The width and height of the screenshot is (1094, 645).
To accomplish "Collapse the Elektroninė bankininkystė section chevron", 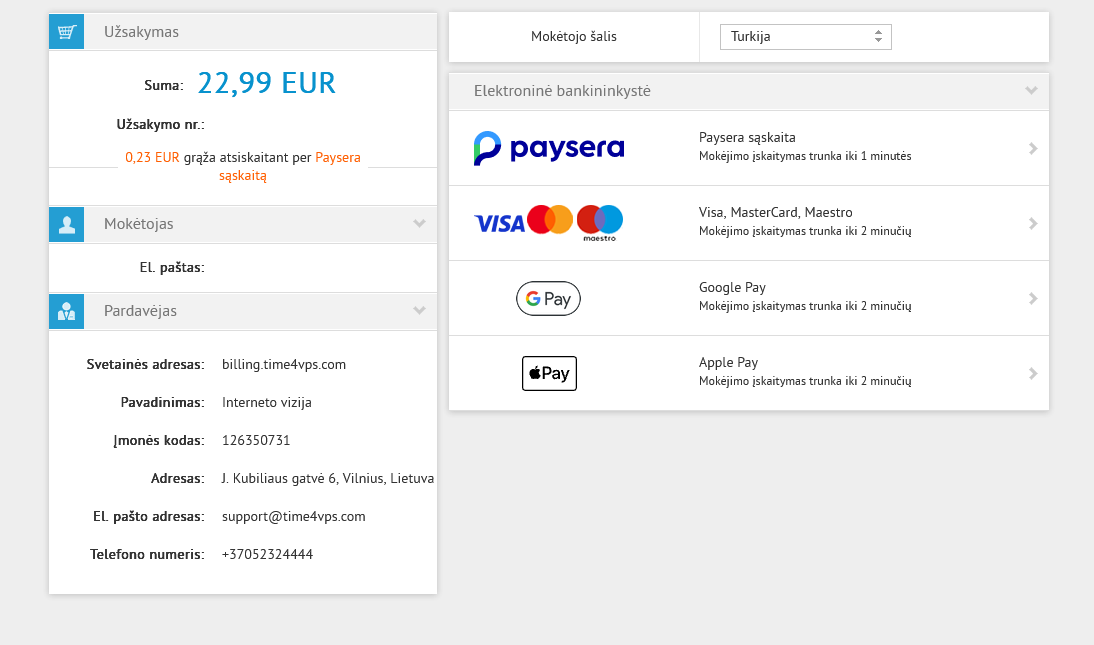I will (x=1031, y=91).
